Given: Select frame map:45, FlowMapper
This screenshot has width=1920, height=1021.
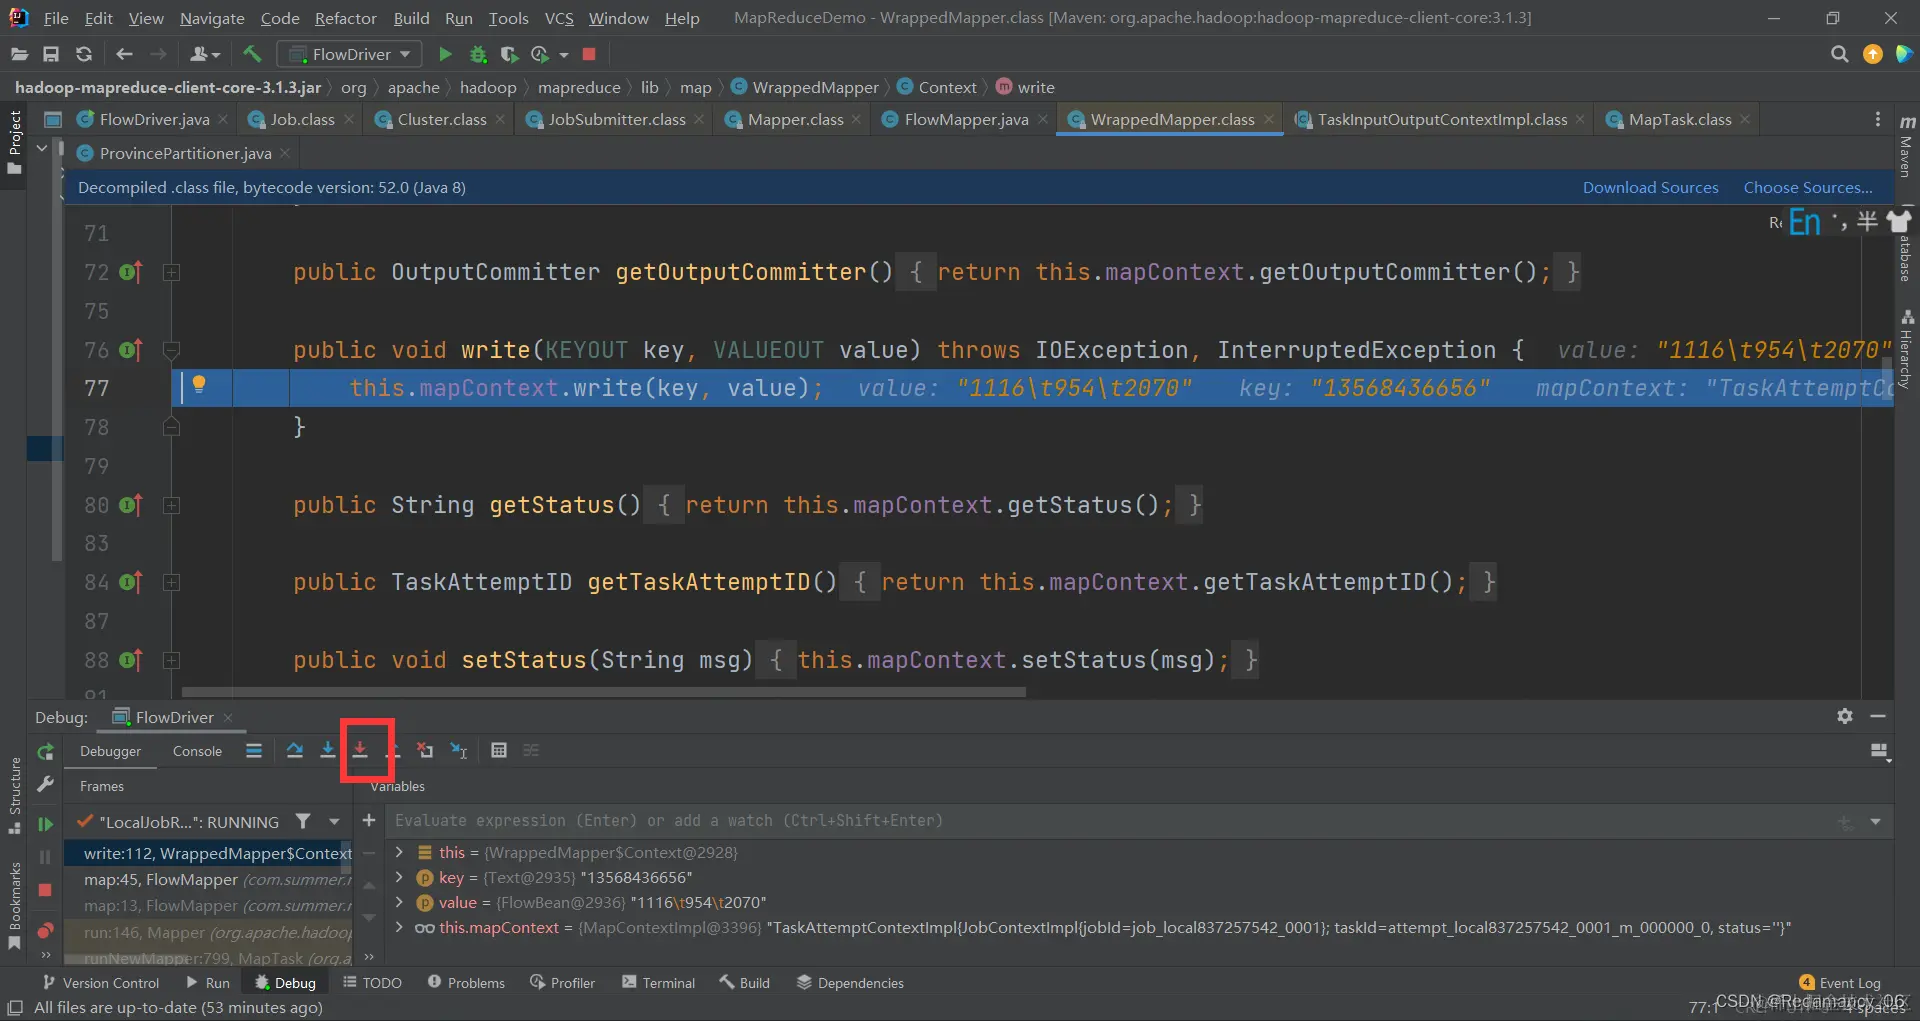Looking at the screenshot, I should (x=209, y=879).
